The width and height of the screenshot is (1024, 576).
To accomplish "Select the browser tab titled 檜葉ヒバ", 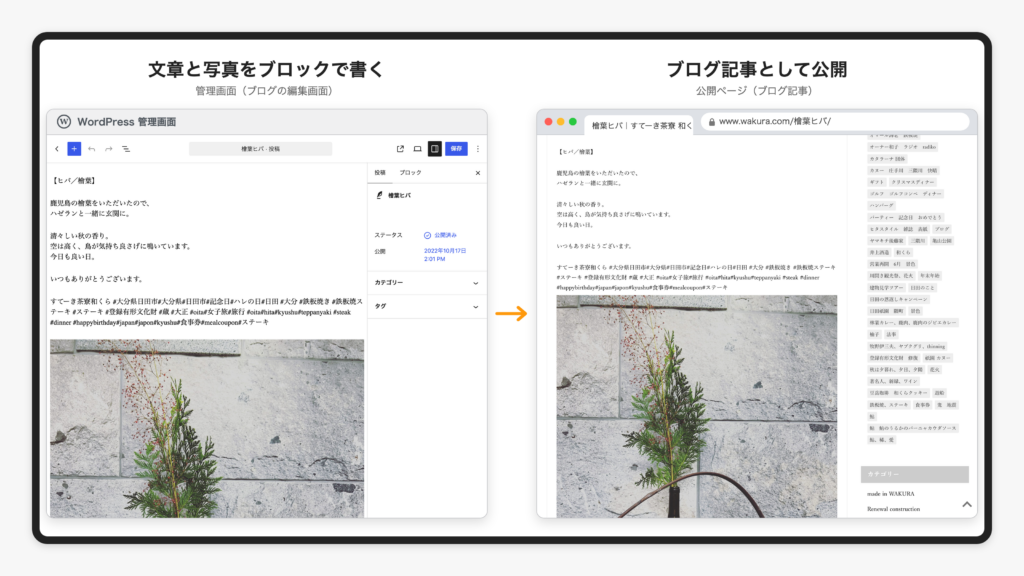I will pyautogui.click(x=639, y=125).
